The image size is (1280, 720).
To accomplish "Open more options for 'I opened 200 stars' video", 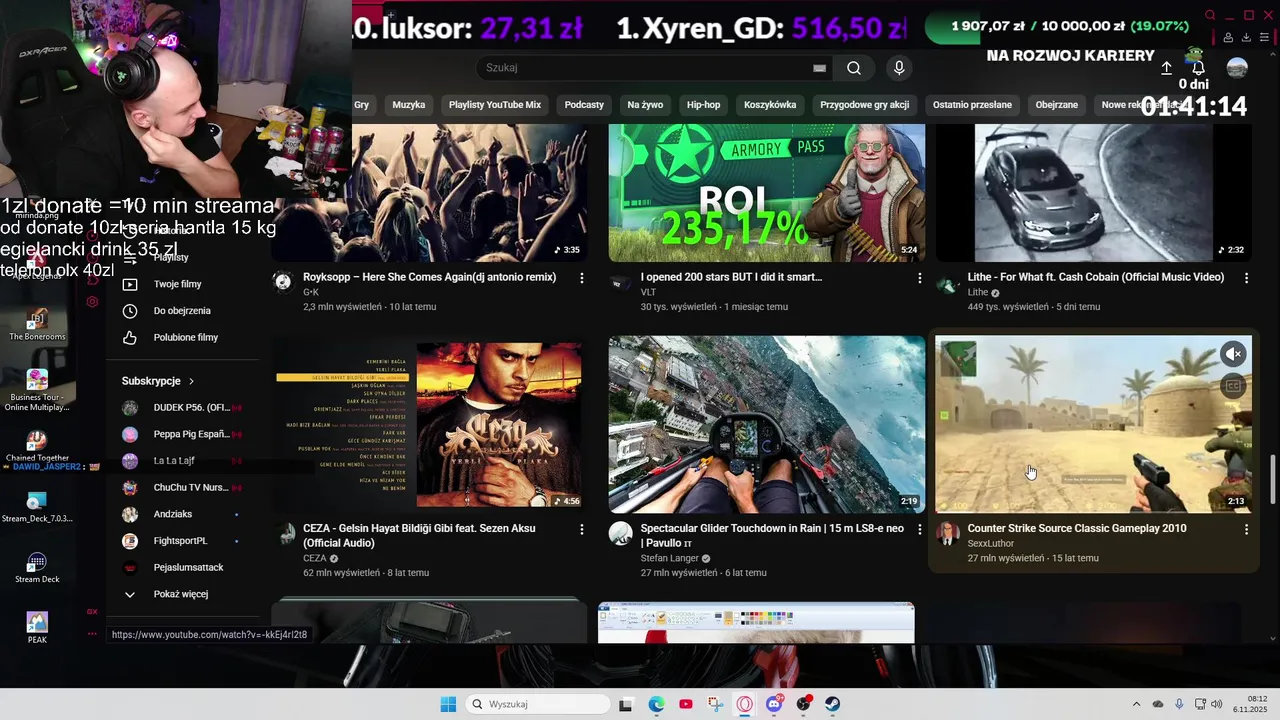I will pyautogui.click(x=919, y=278).
